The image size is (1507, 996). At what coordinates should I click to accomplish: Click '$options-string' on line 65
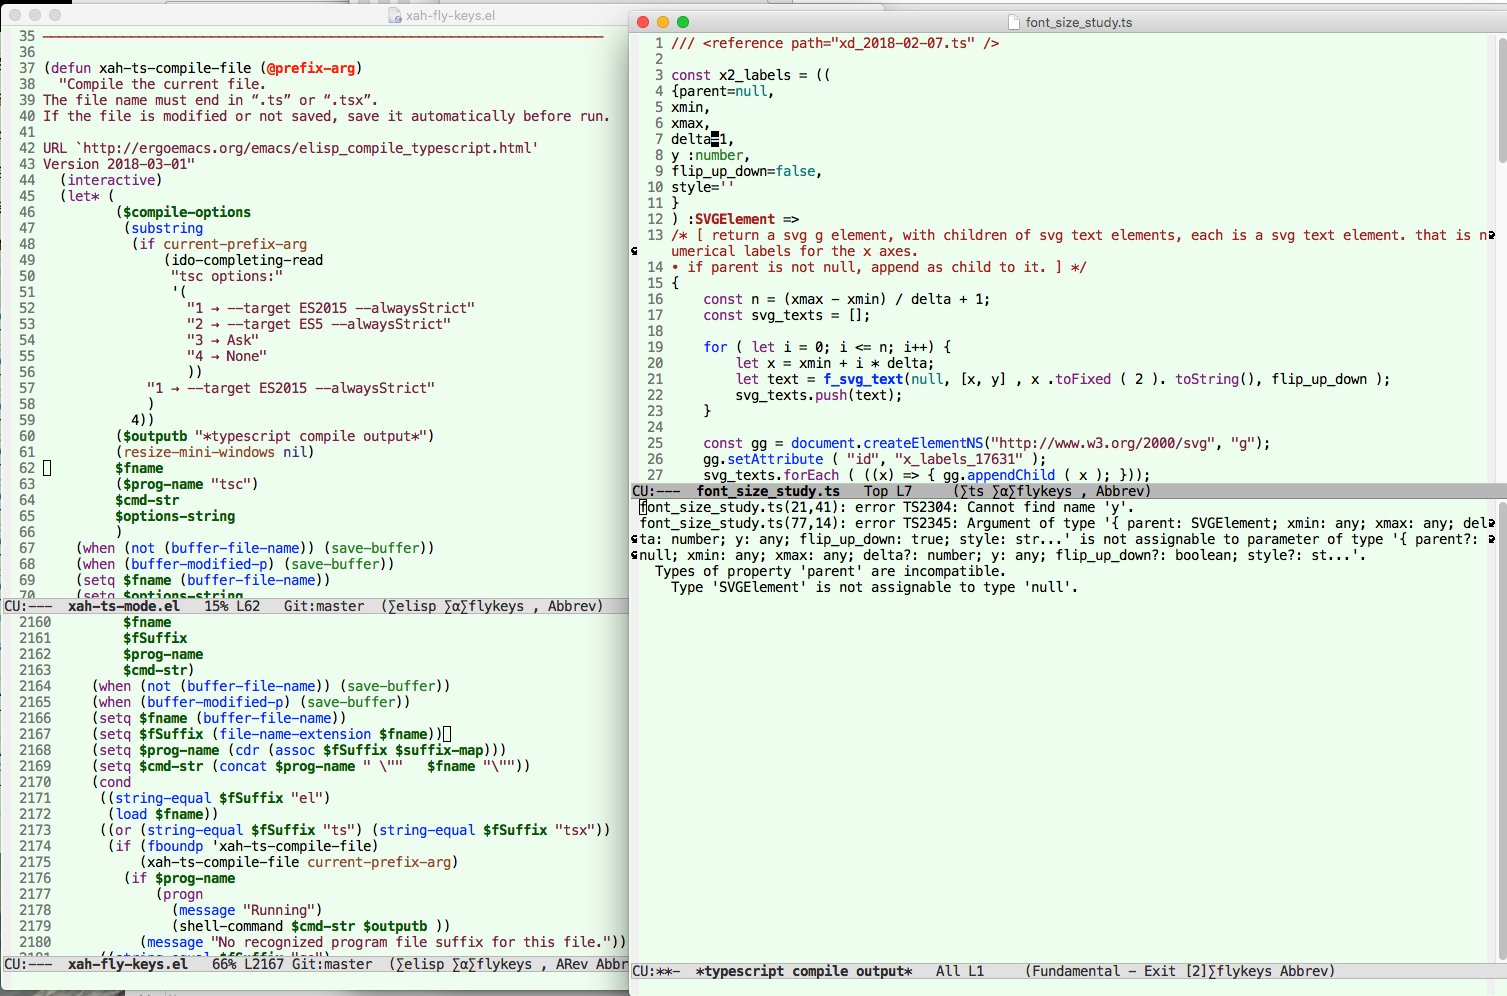[175, 516]
